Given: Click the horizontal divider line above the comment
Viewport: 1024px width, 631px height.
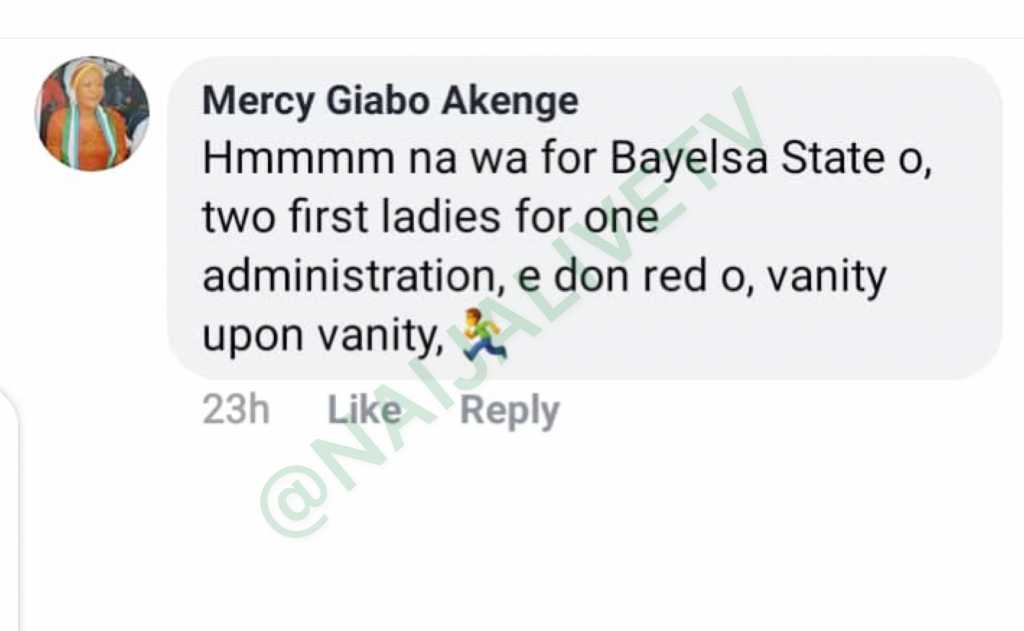Looking at the screenshot, I should (x=512, y=39).
